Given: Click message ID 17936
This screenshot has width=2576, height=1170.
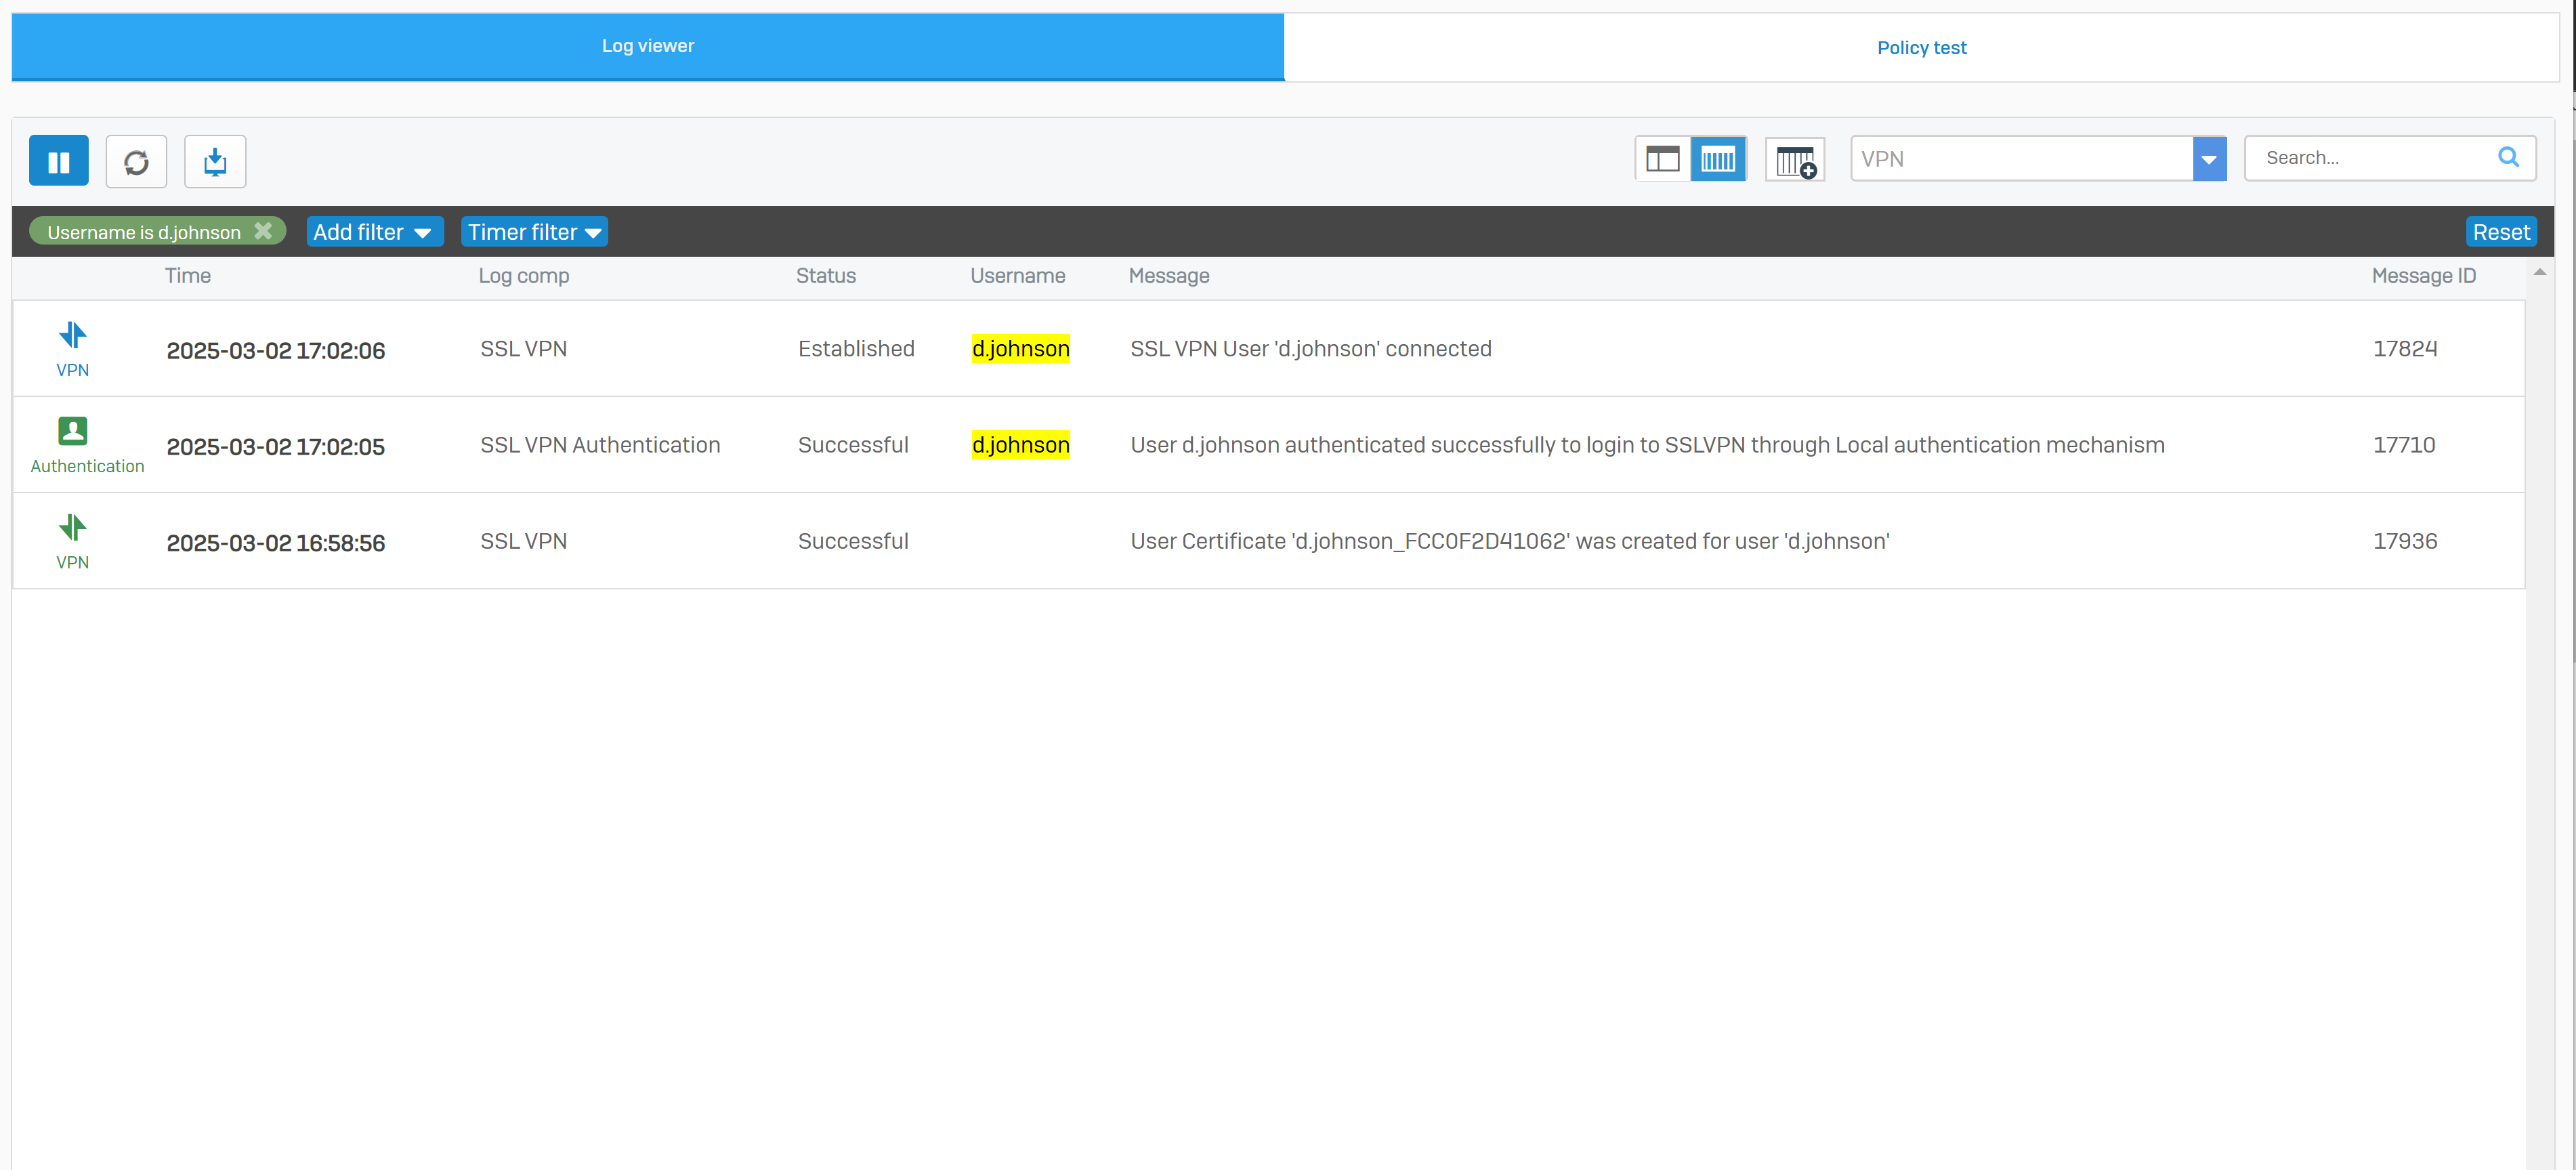Looking at the screenshot, I should click(x=2404, y=541).
